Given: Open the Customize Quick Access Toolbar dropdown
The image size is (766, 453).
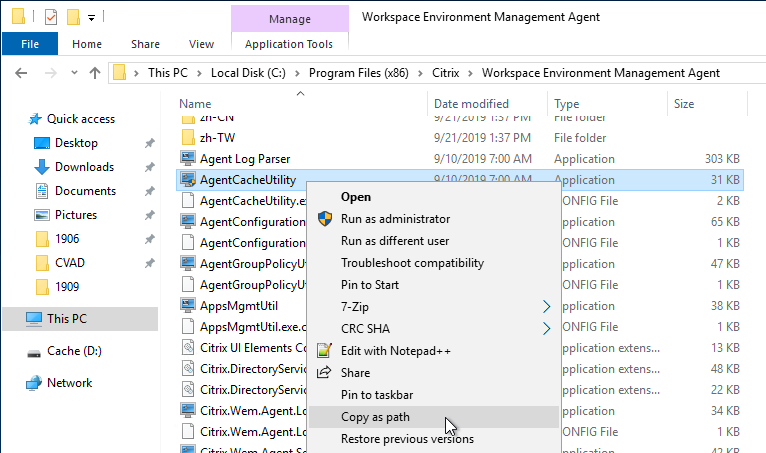Looking at the screenshot, I should (91, 18).
